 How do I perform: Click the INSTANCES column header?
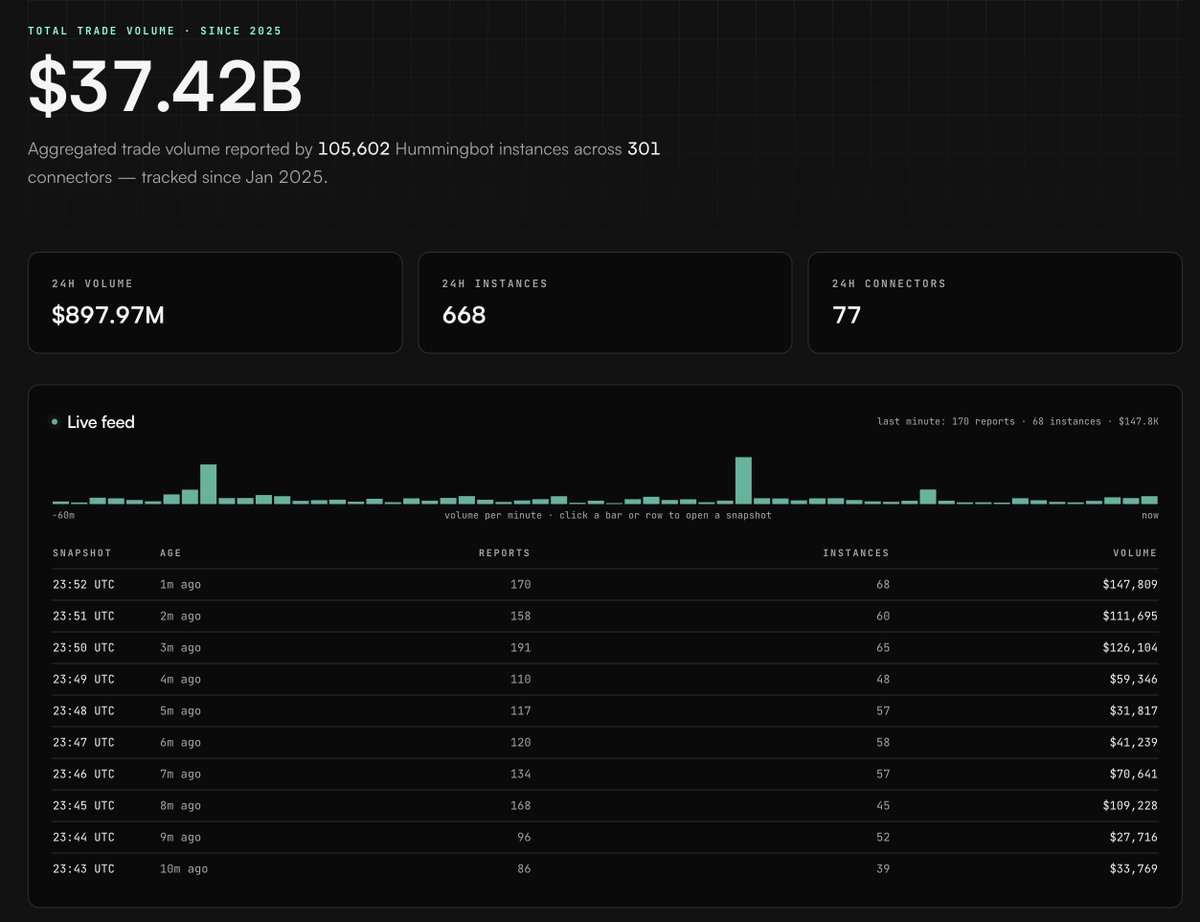click(x=856, y=553)
